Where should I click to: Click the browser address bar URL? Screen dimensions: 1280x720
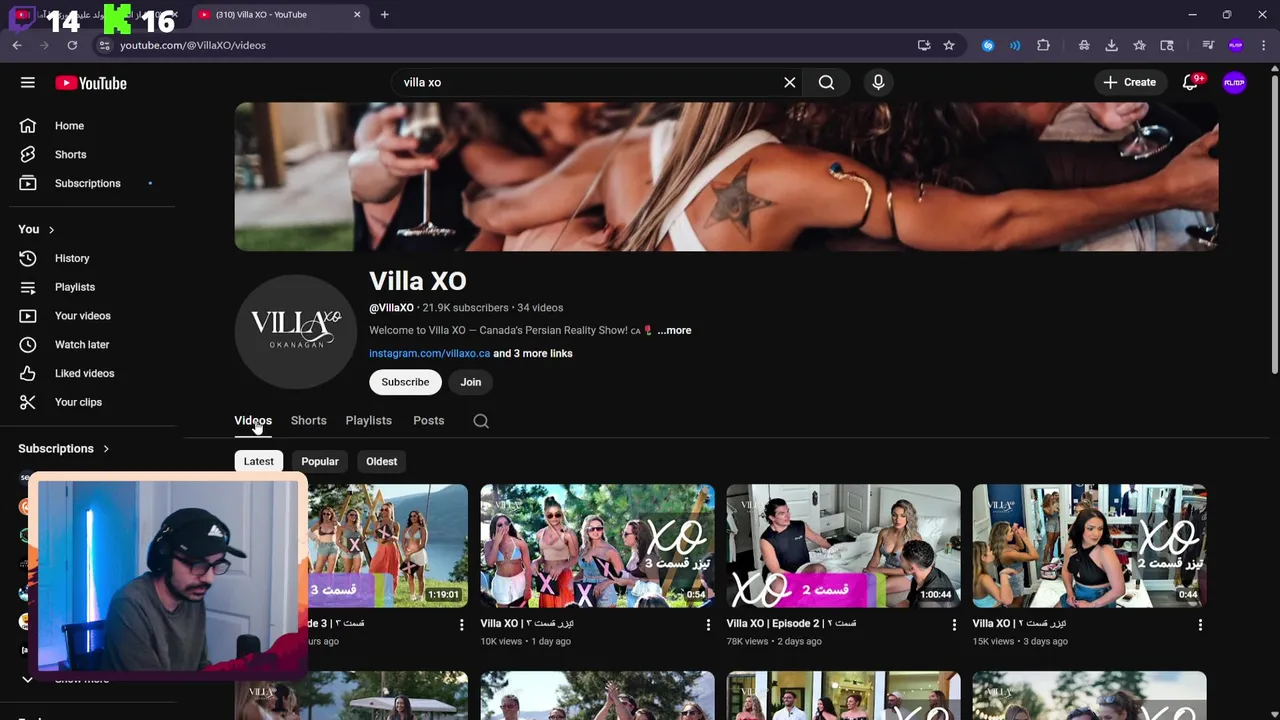tap(193, 45)
